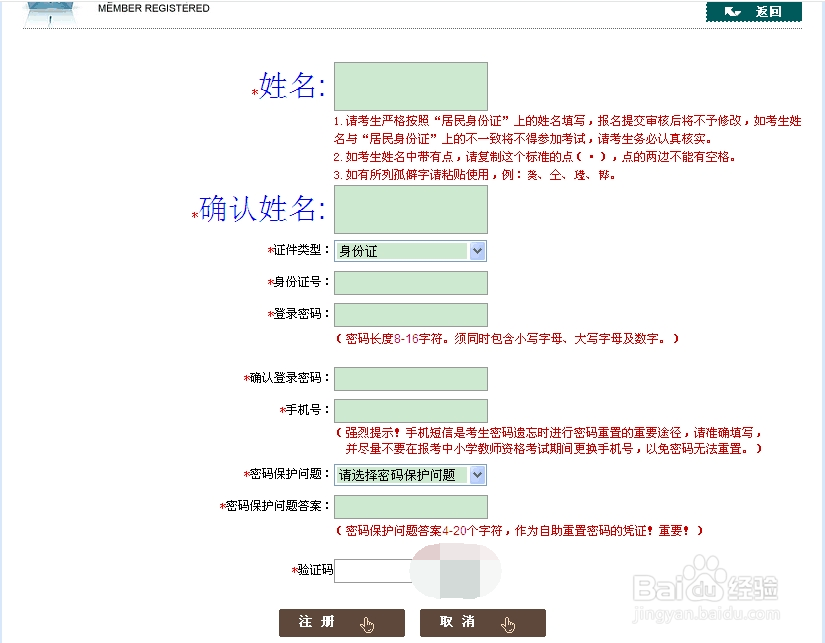Click the 验证码 captcha input box
The height and width of the screenshot is (643, 825).
click(371, 570)
